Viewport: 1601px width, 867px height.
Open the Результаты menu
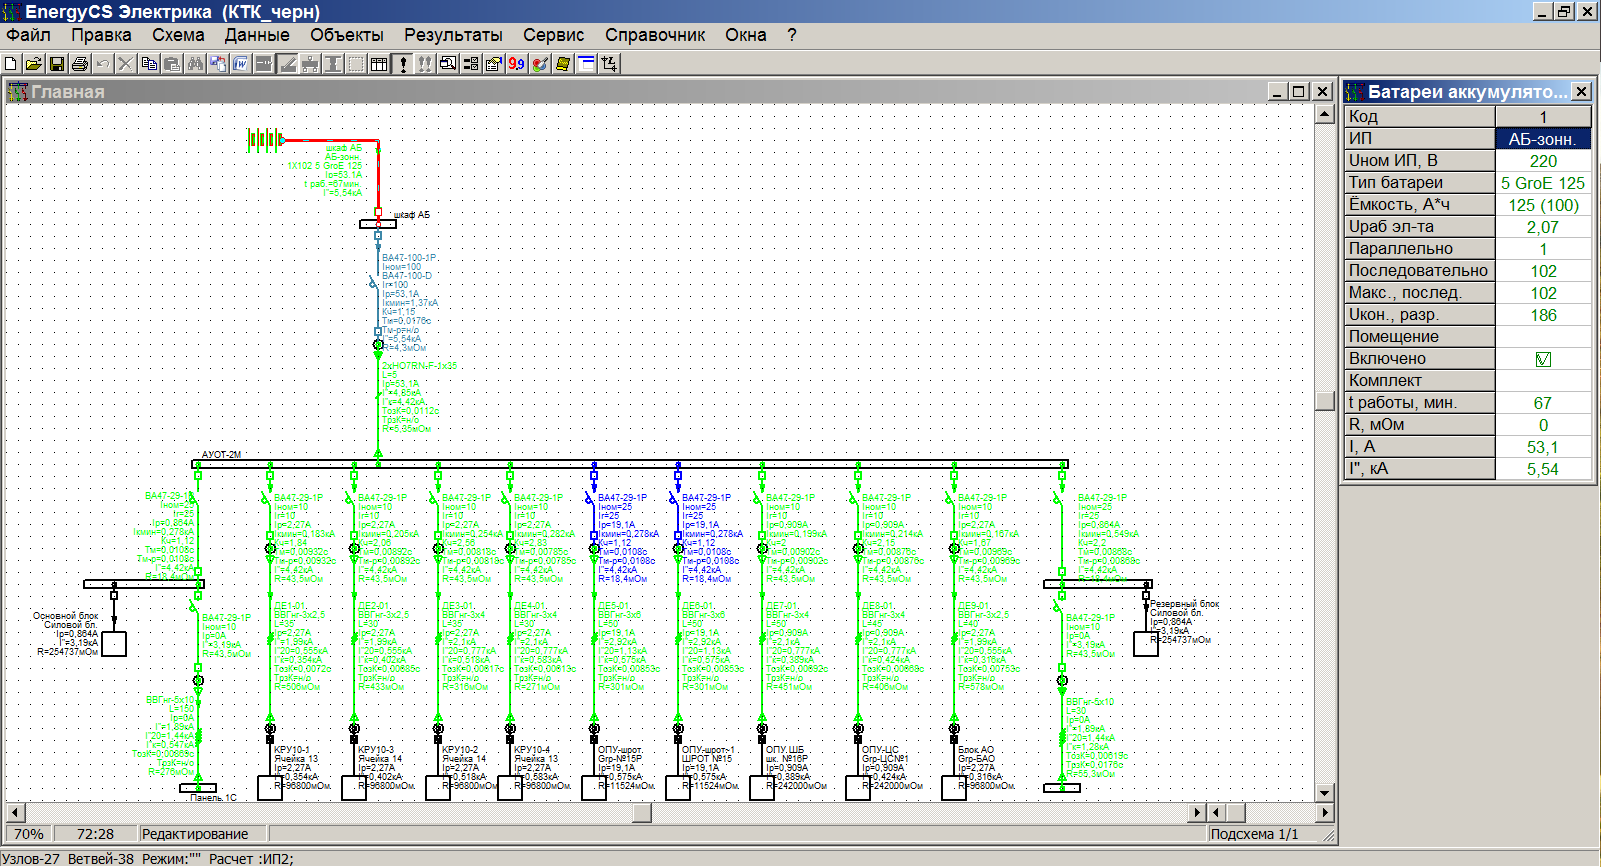click(453, 35)
